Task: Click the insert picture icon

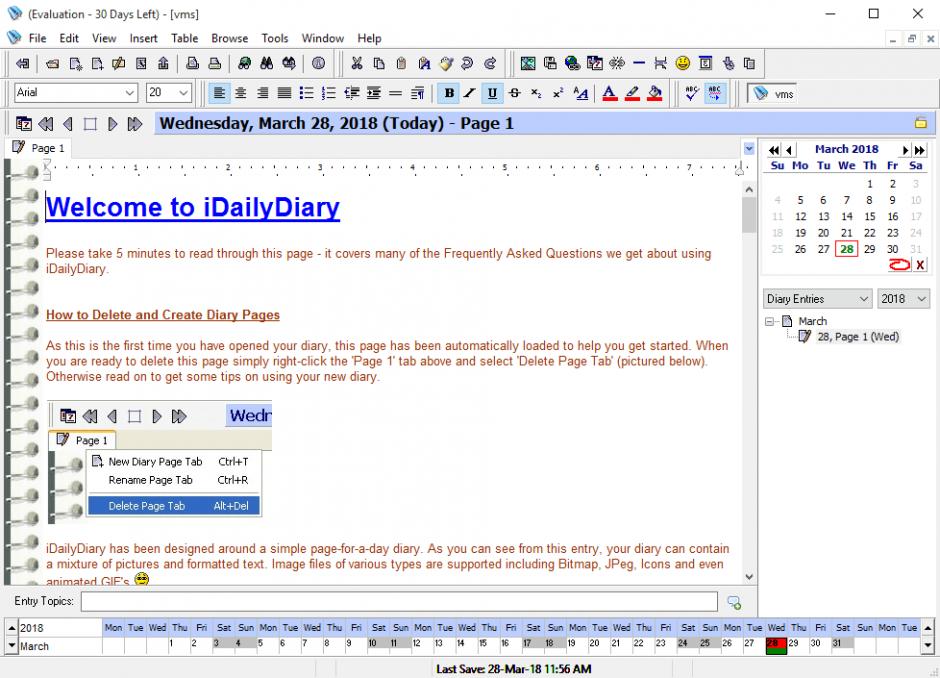Action: pos(528,64)
